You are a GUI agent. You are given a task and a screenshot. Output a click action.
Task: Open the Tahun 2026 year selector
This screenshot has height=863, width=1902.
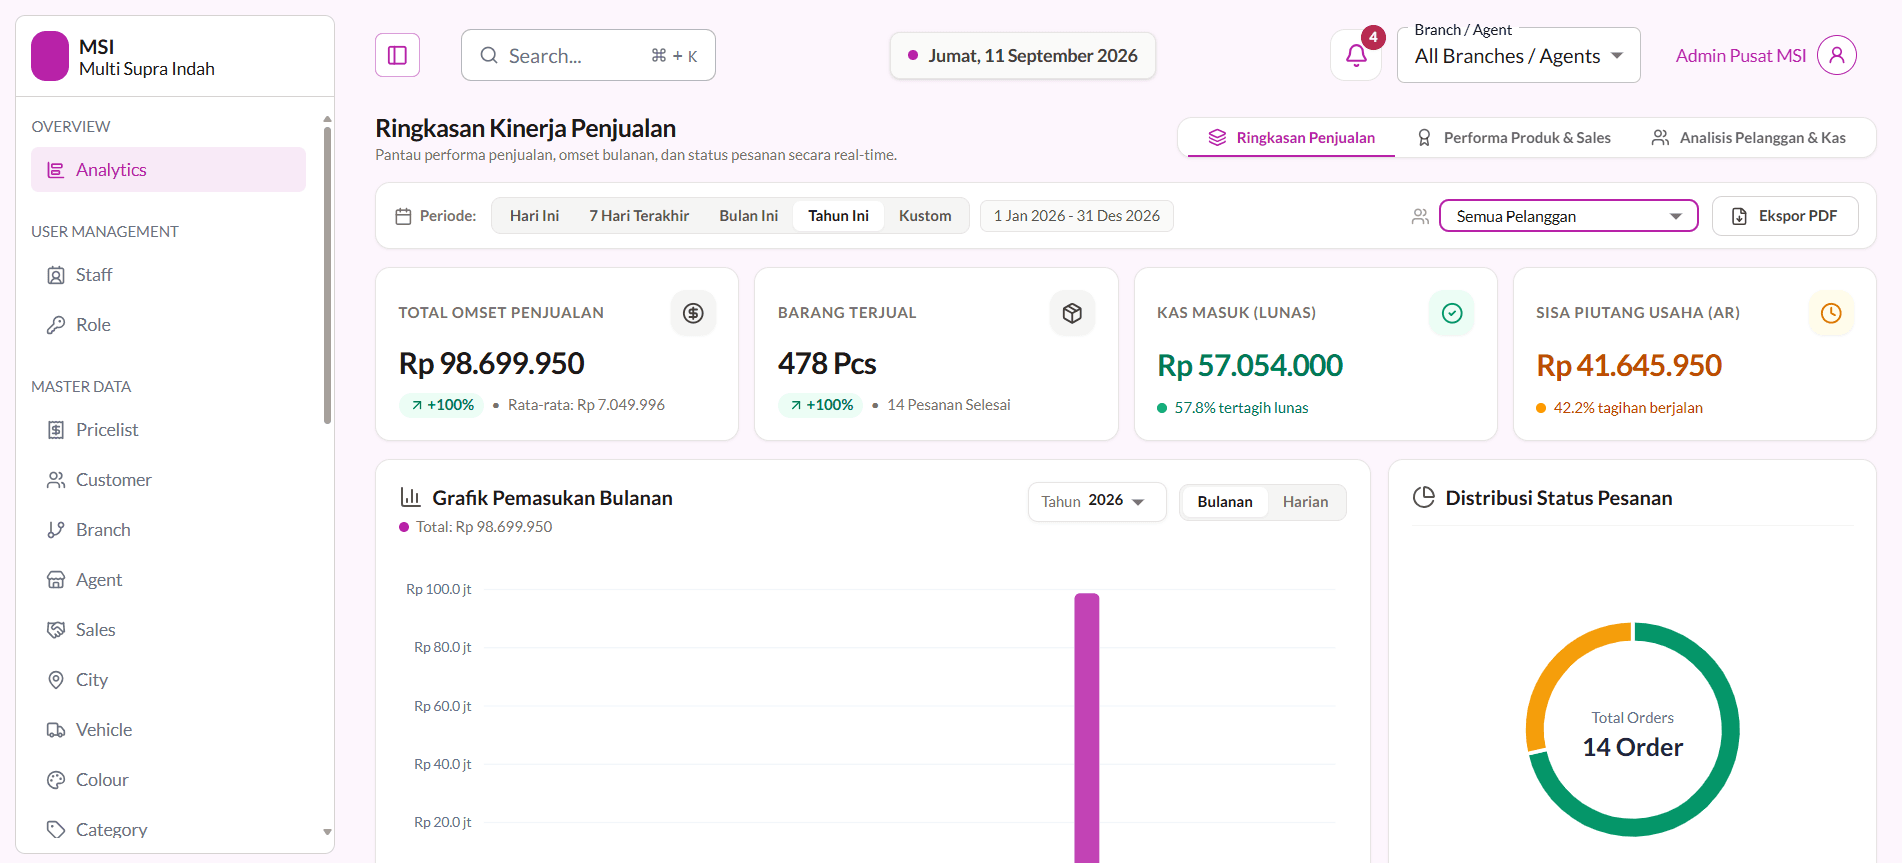pyautogui.click(x=1096, y=501)
